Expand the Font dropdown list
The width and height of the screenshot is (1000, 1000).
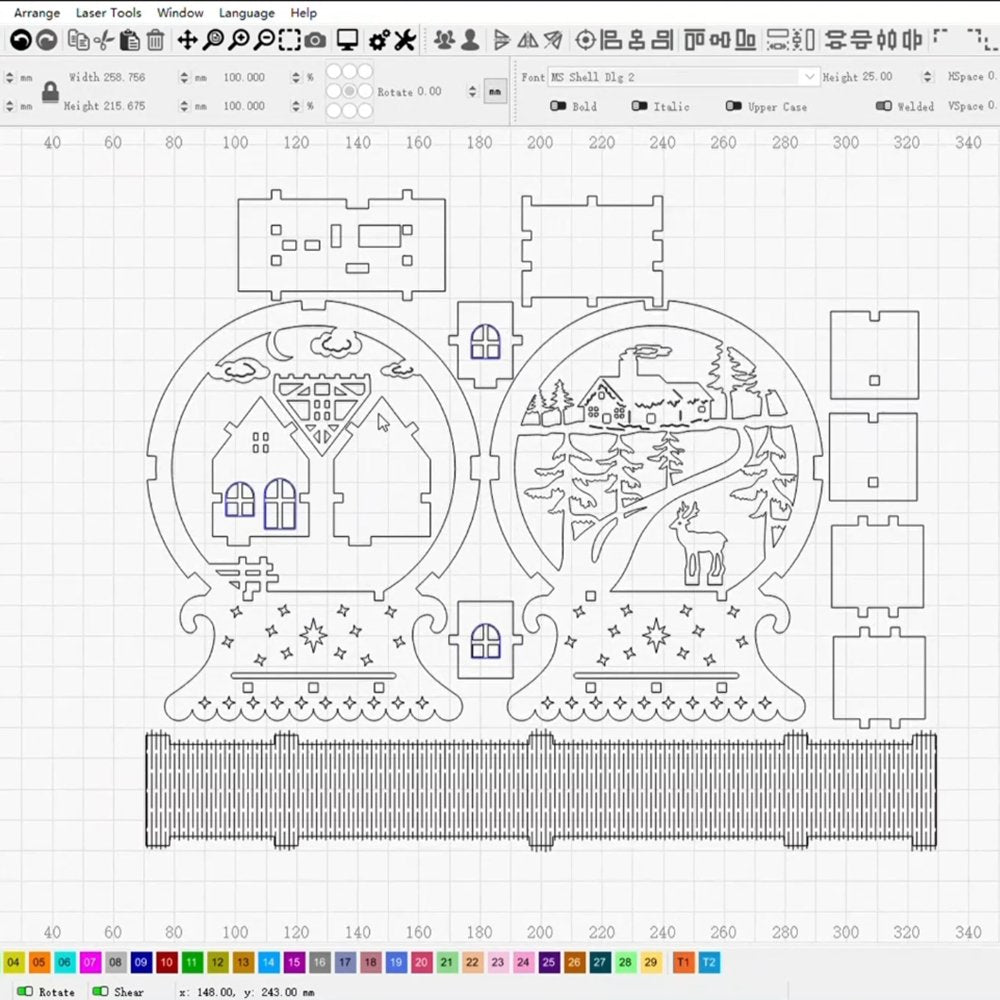(x=809, y=77)
